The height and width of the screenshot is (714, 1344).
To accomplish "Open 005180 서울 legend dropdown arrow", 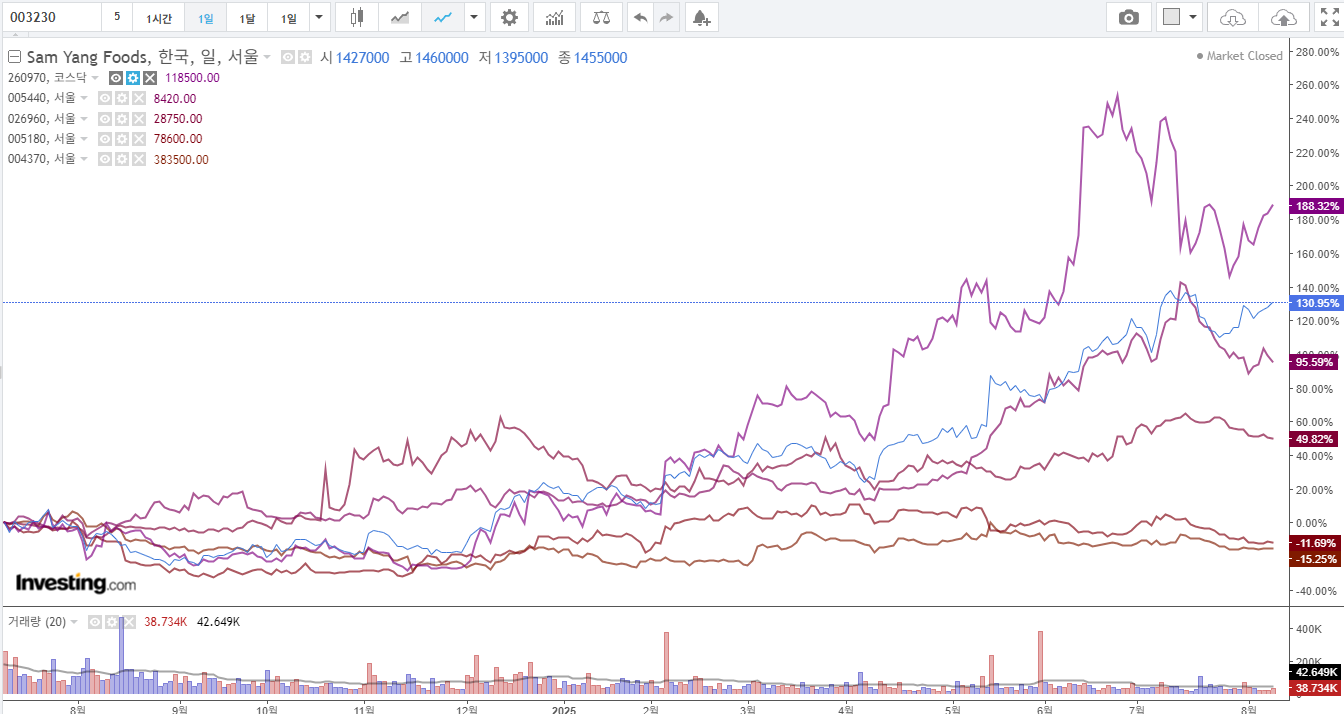I will [84, 139].
